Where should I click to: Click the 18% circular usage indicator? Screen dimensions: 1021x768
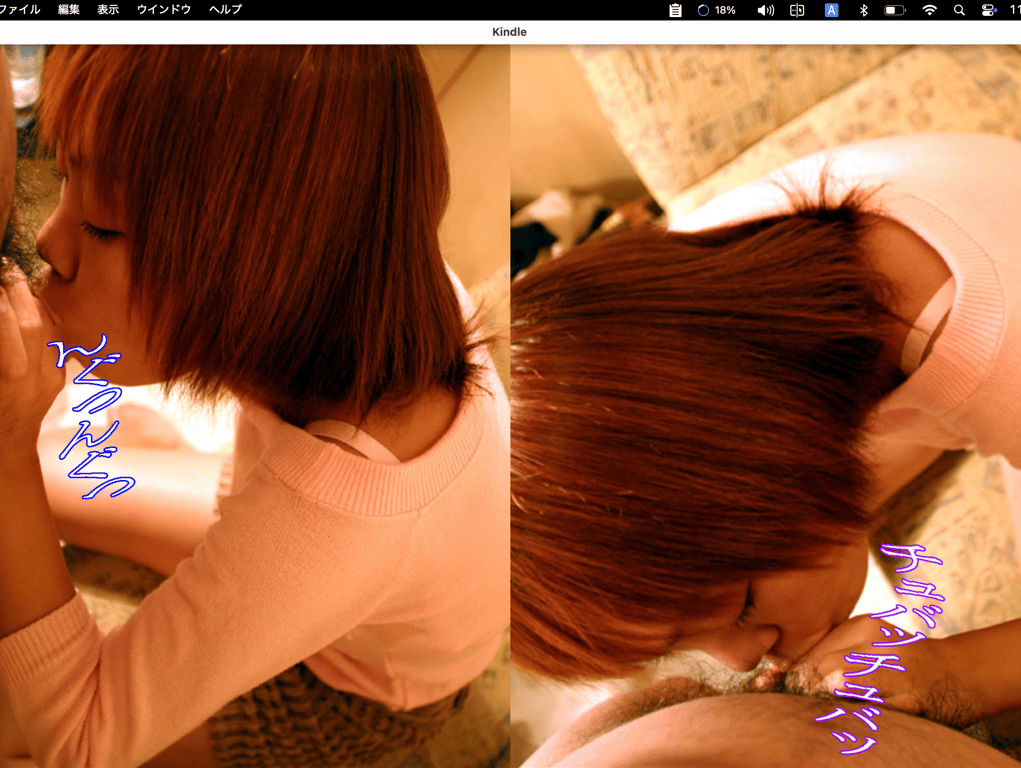[716, 10]
